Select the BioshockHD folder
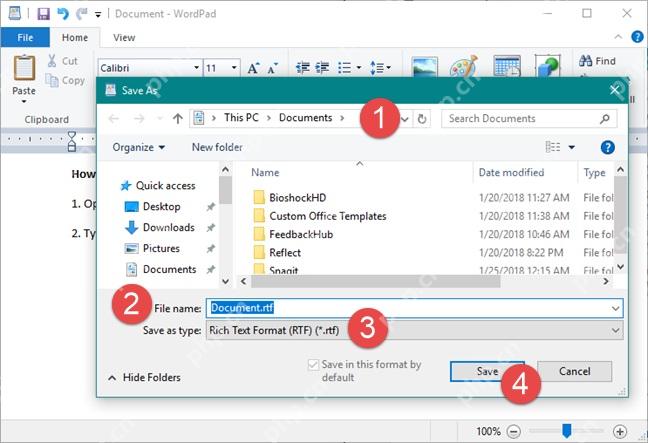Image resolution: width=648 pixels, height=443 pixels. [290, 198]
